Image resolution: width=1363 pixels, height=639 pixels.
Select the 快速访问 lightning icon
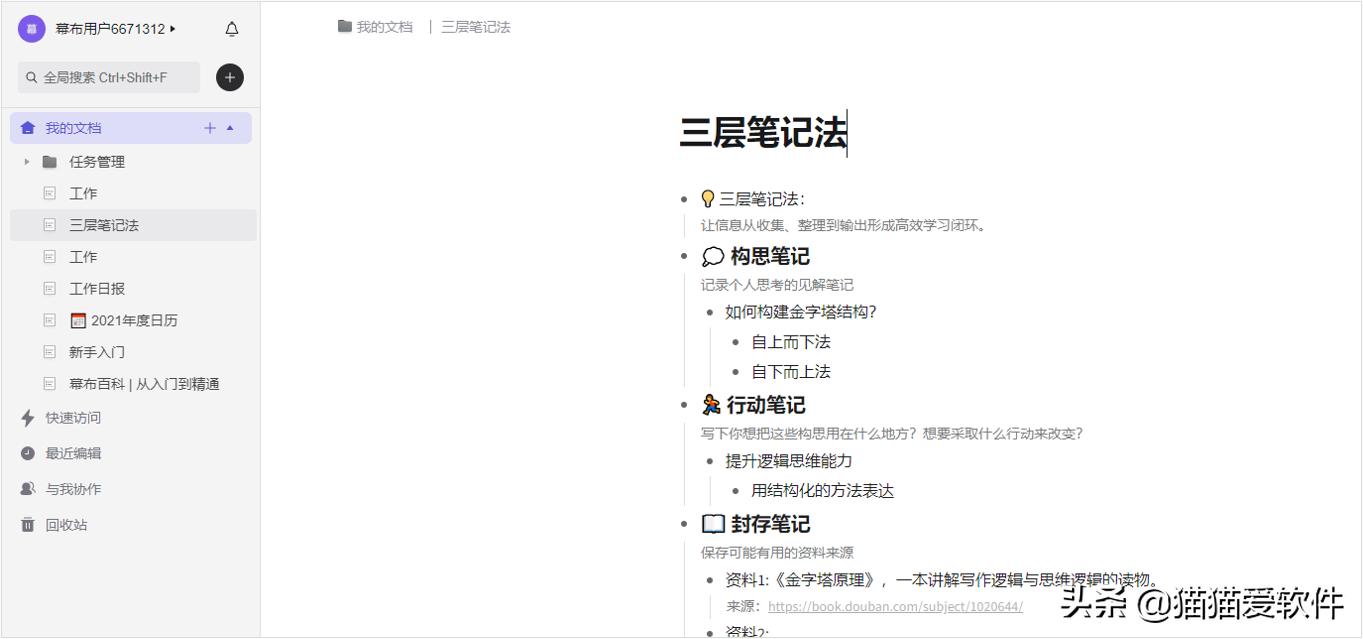(x=27, y=418)
